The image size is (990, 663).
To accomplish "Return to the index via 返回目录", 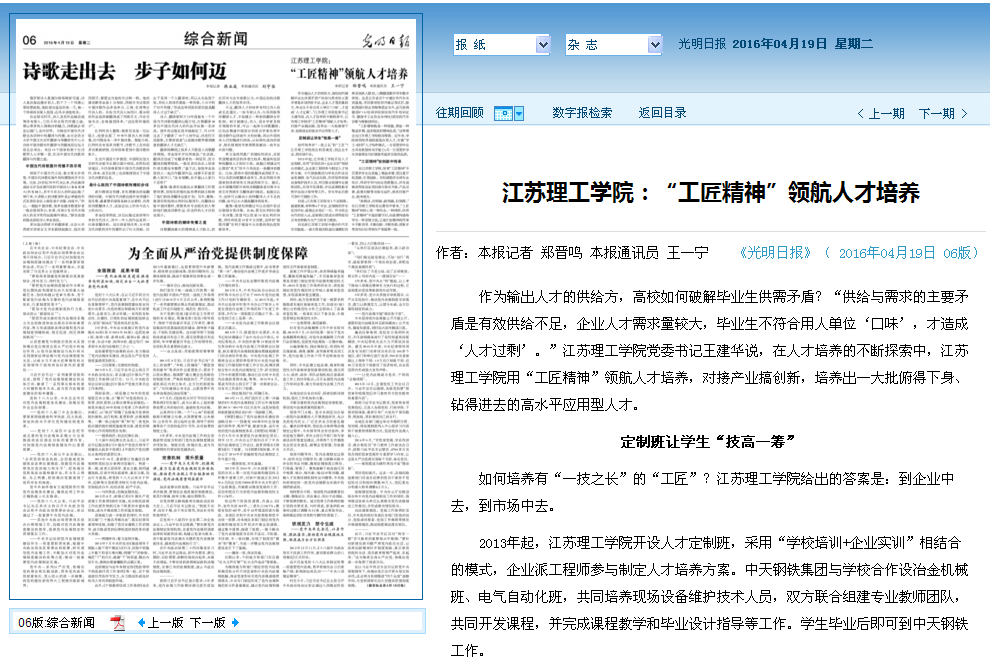I will click(662, 113).
